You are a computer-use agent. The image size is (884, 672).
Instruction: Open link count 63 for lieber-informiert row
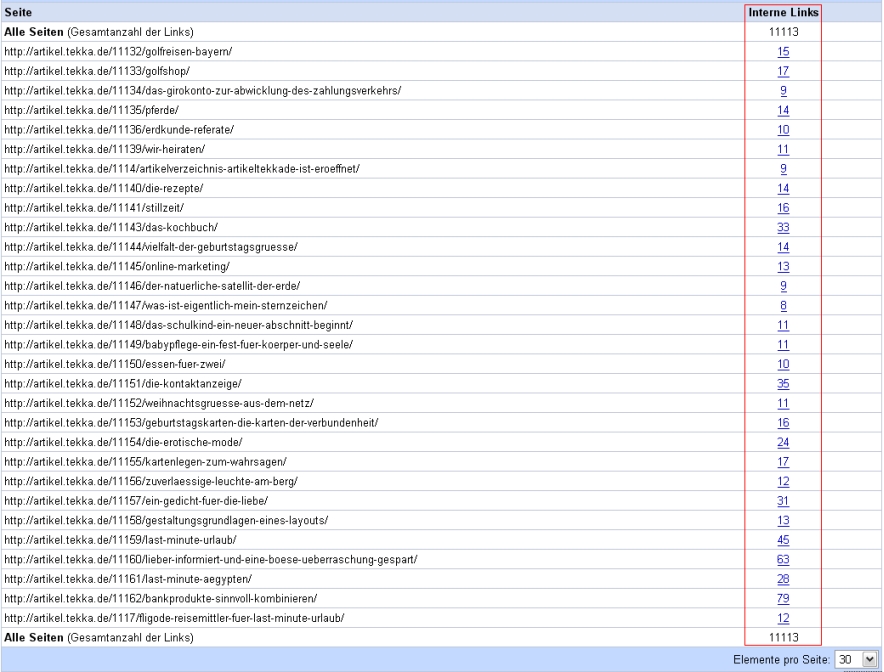(x=783, y=560)
